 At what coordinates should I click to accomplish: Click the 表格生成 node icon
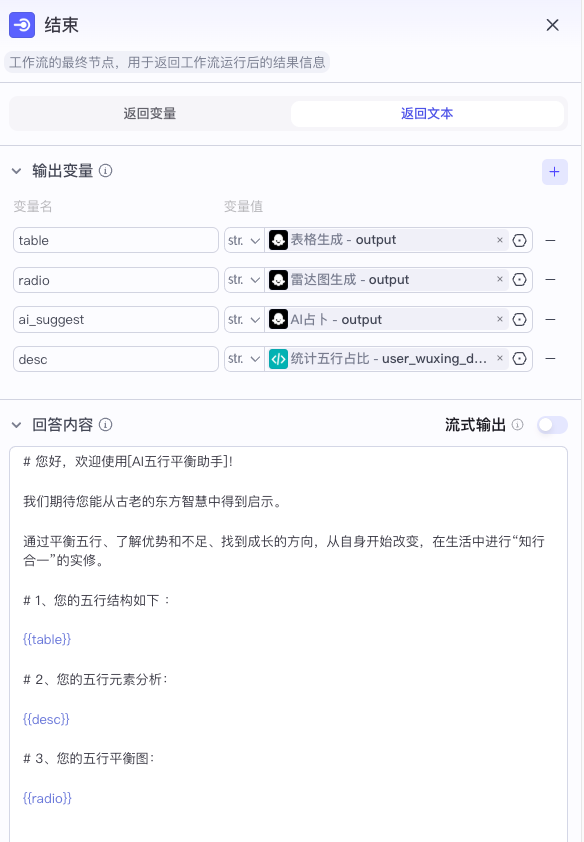coord(278,240)
